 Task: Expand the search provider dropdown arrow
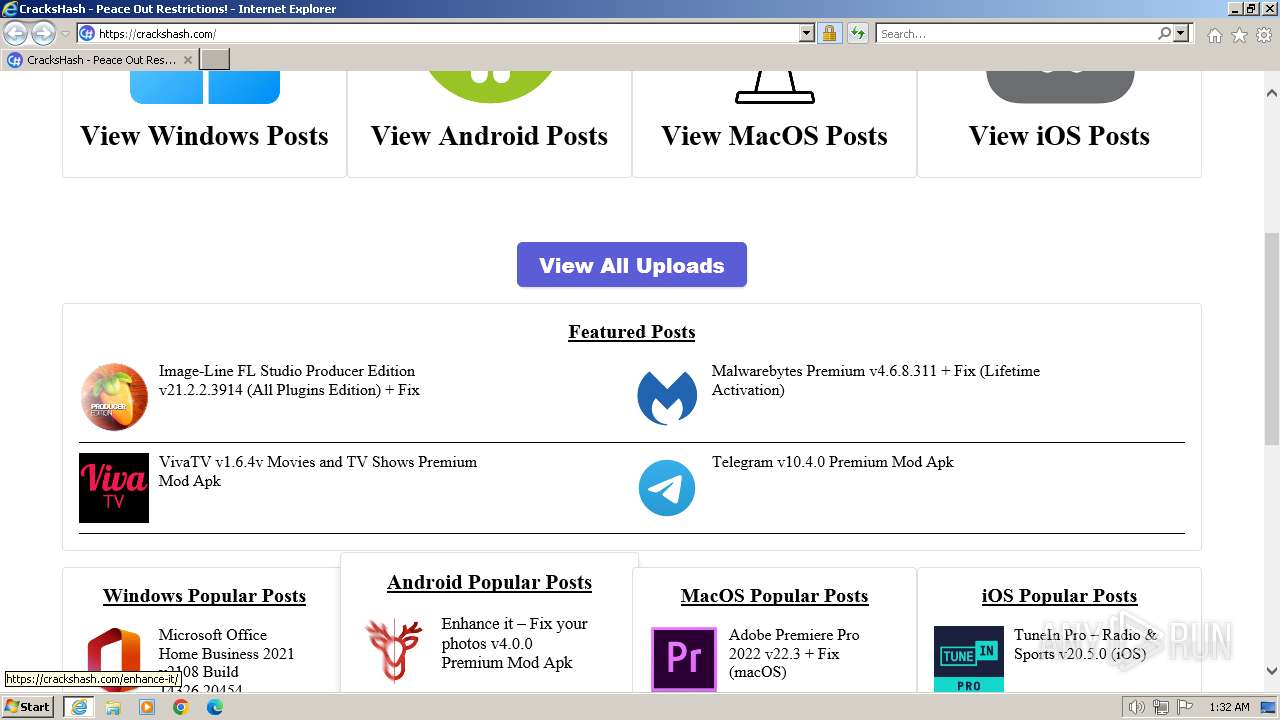coord(1181,33)
